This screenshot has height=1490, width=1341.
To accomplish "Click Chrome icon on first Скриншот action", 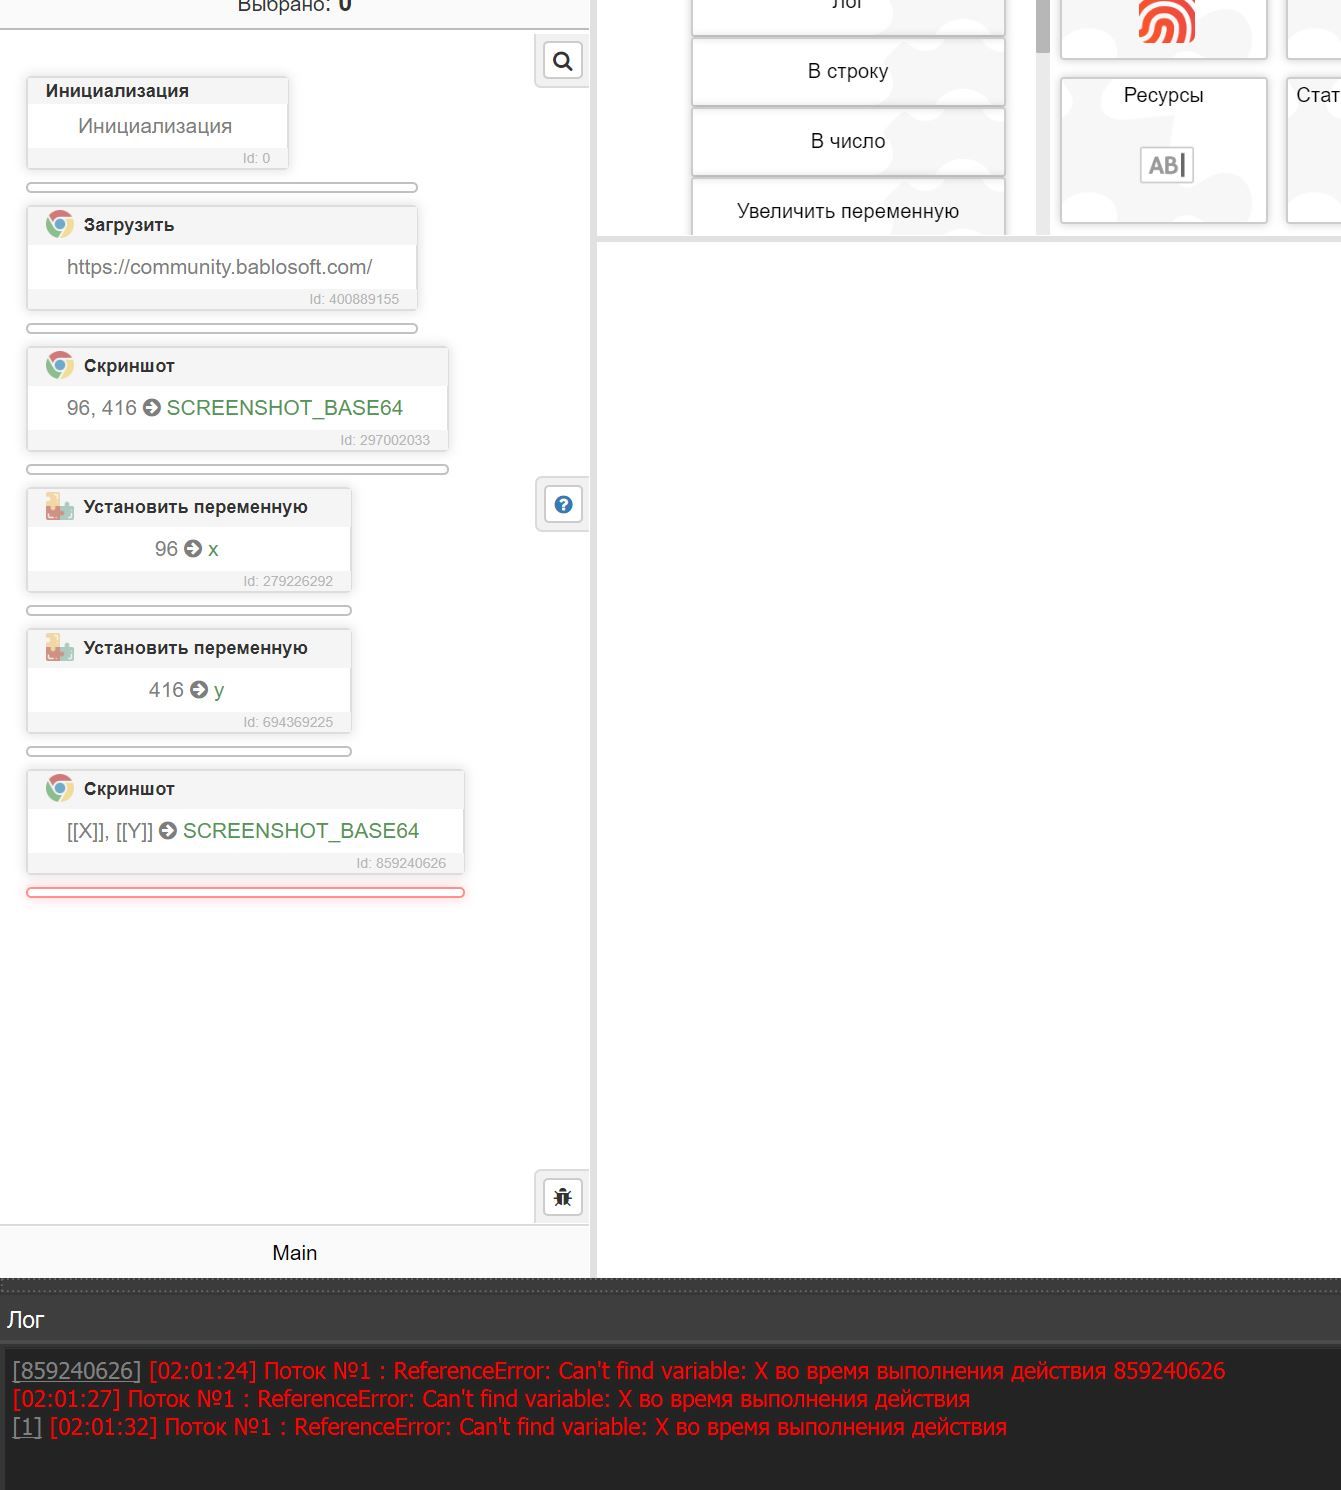I will click(x=60, y=366).
